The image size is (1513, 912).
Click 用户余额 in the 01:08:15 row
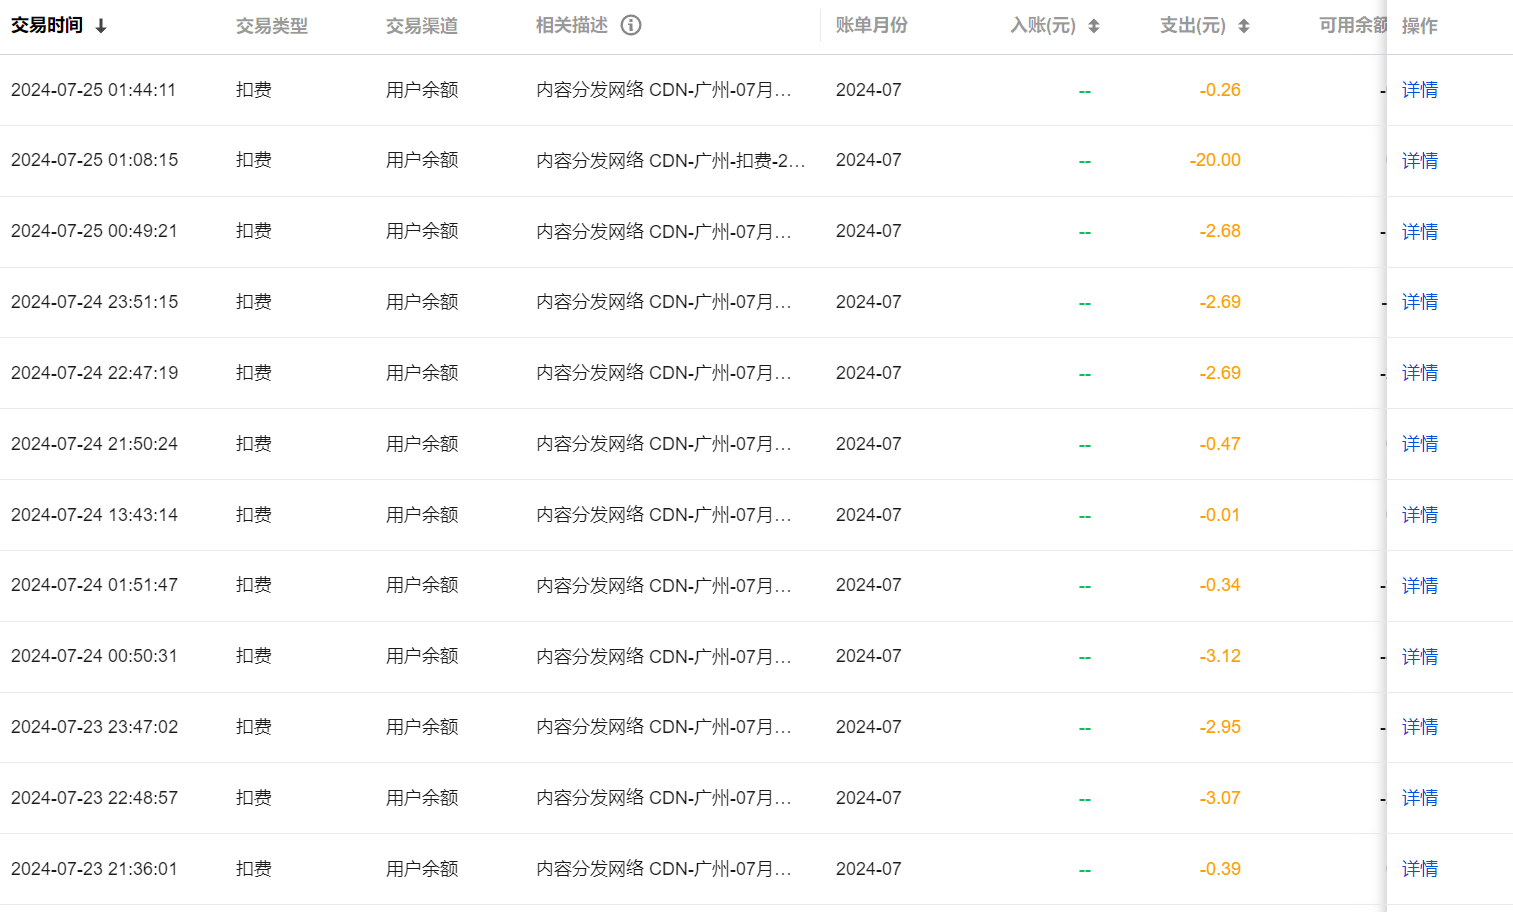(x=422, y=160)
